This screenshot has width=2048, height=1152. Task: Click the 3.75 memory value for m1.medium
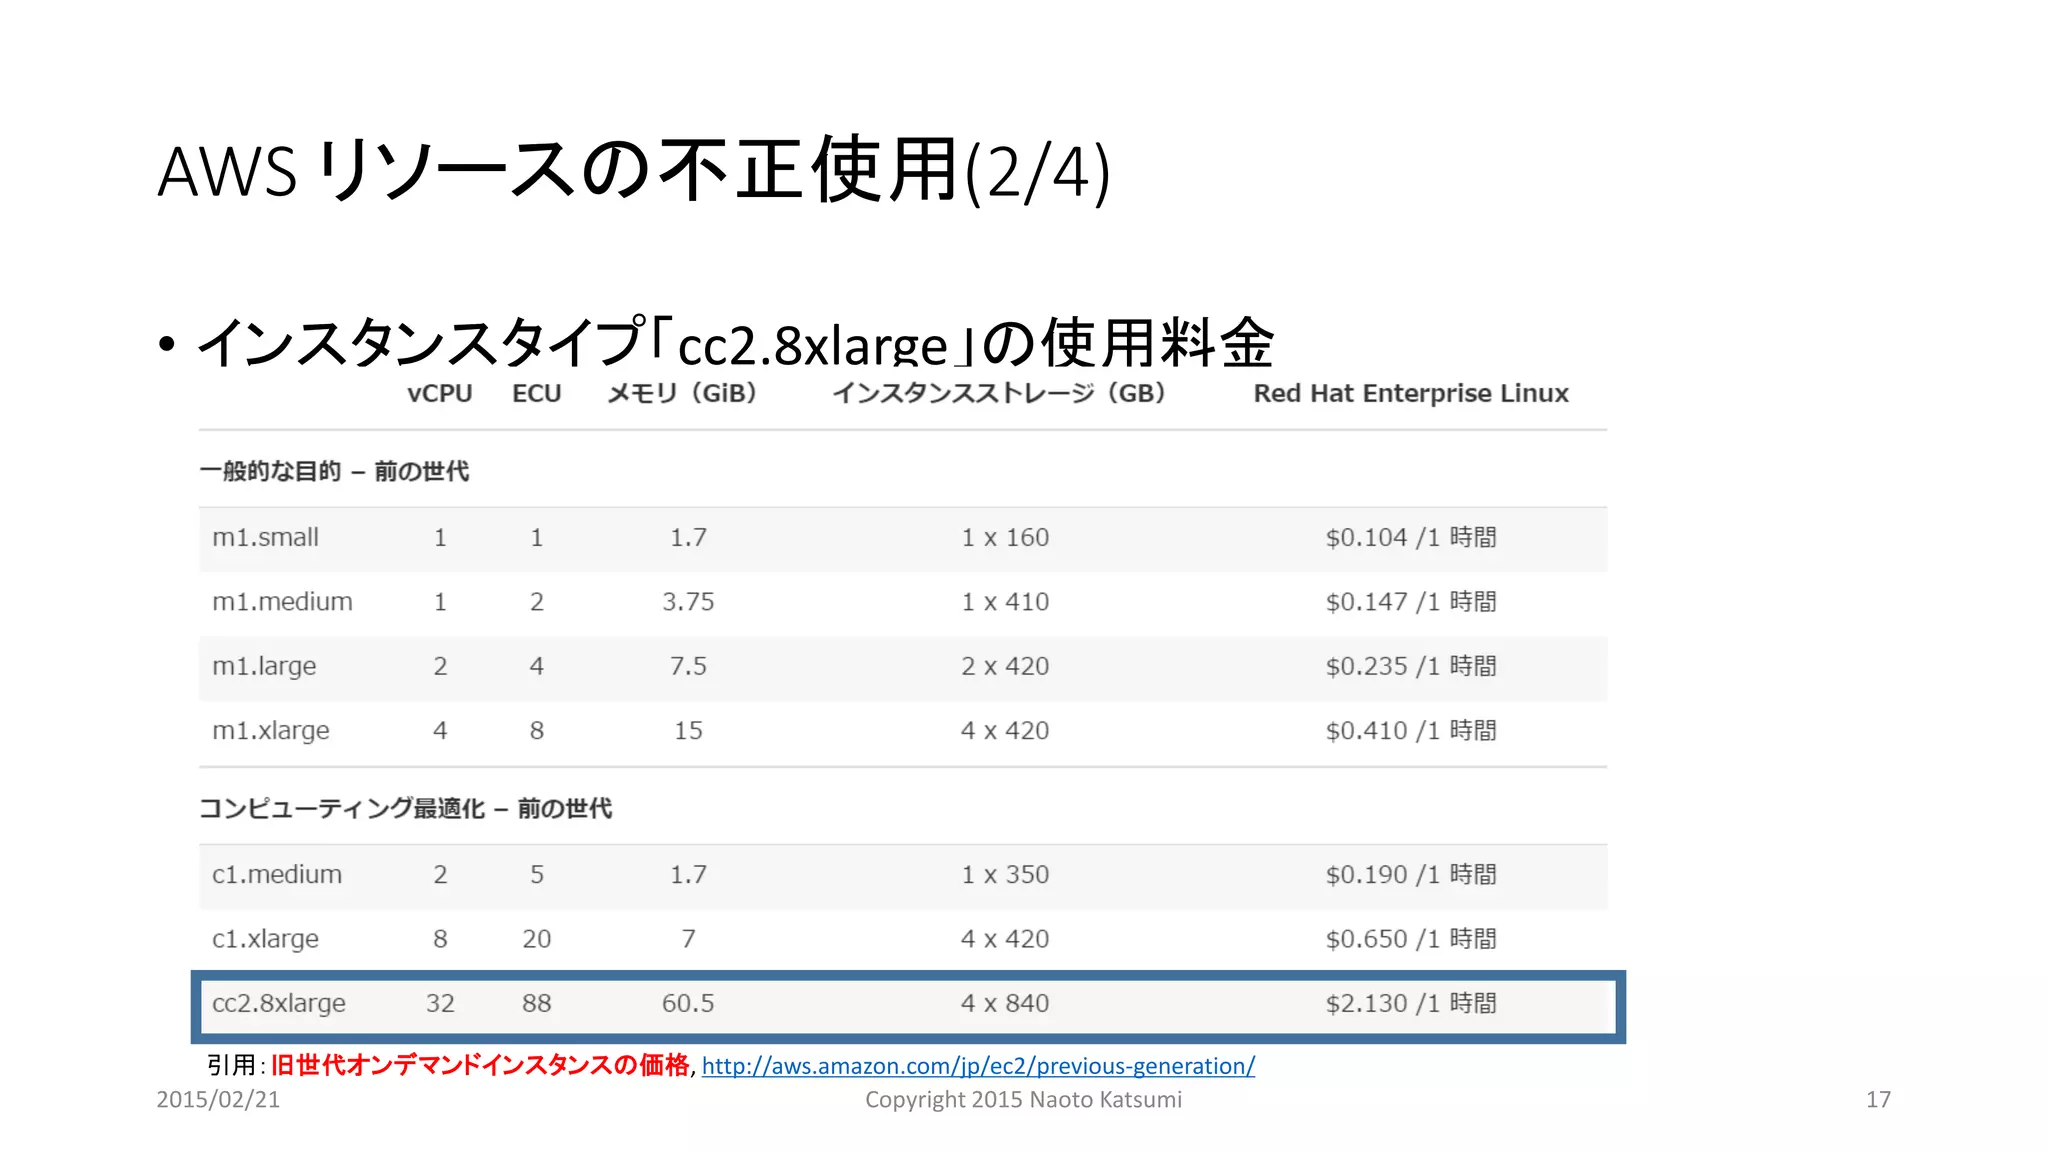[688, 601]
